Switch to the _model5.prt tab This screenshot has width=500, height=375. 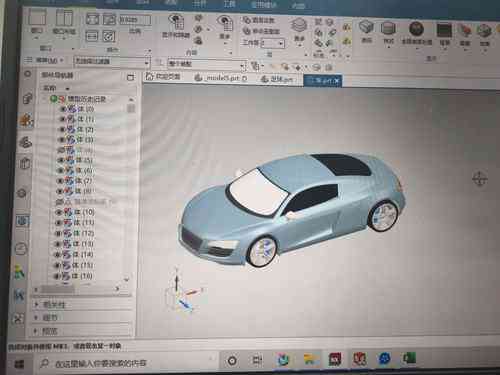click(x=222, y=78)
